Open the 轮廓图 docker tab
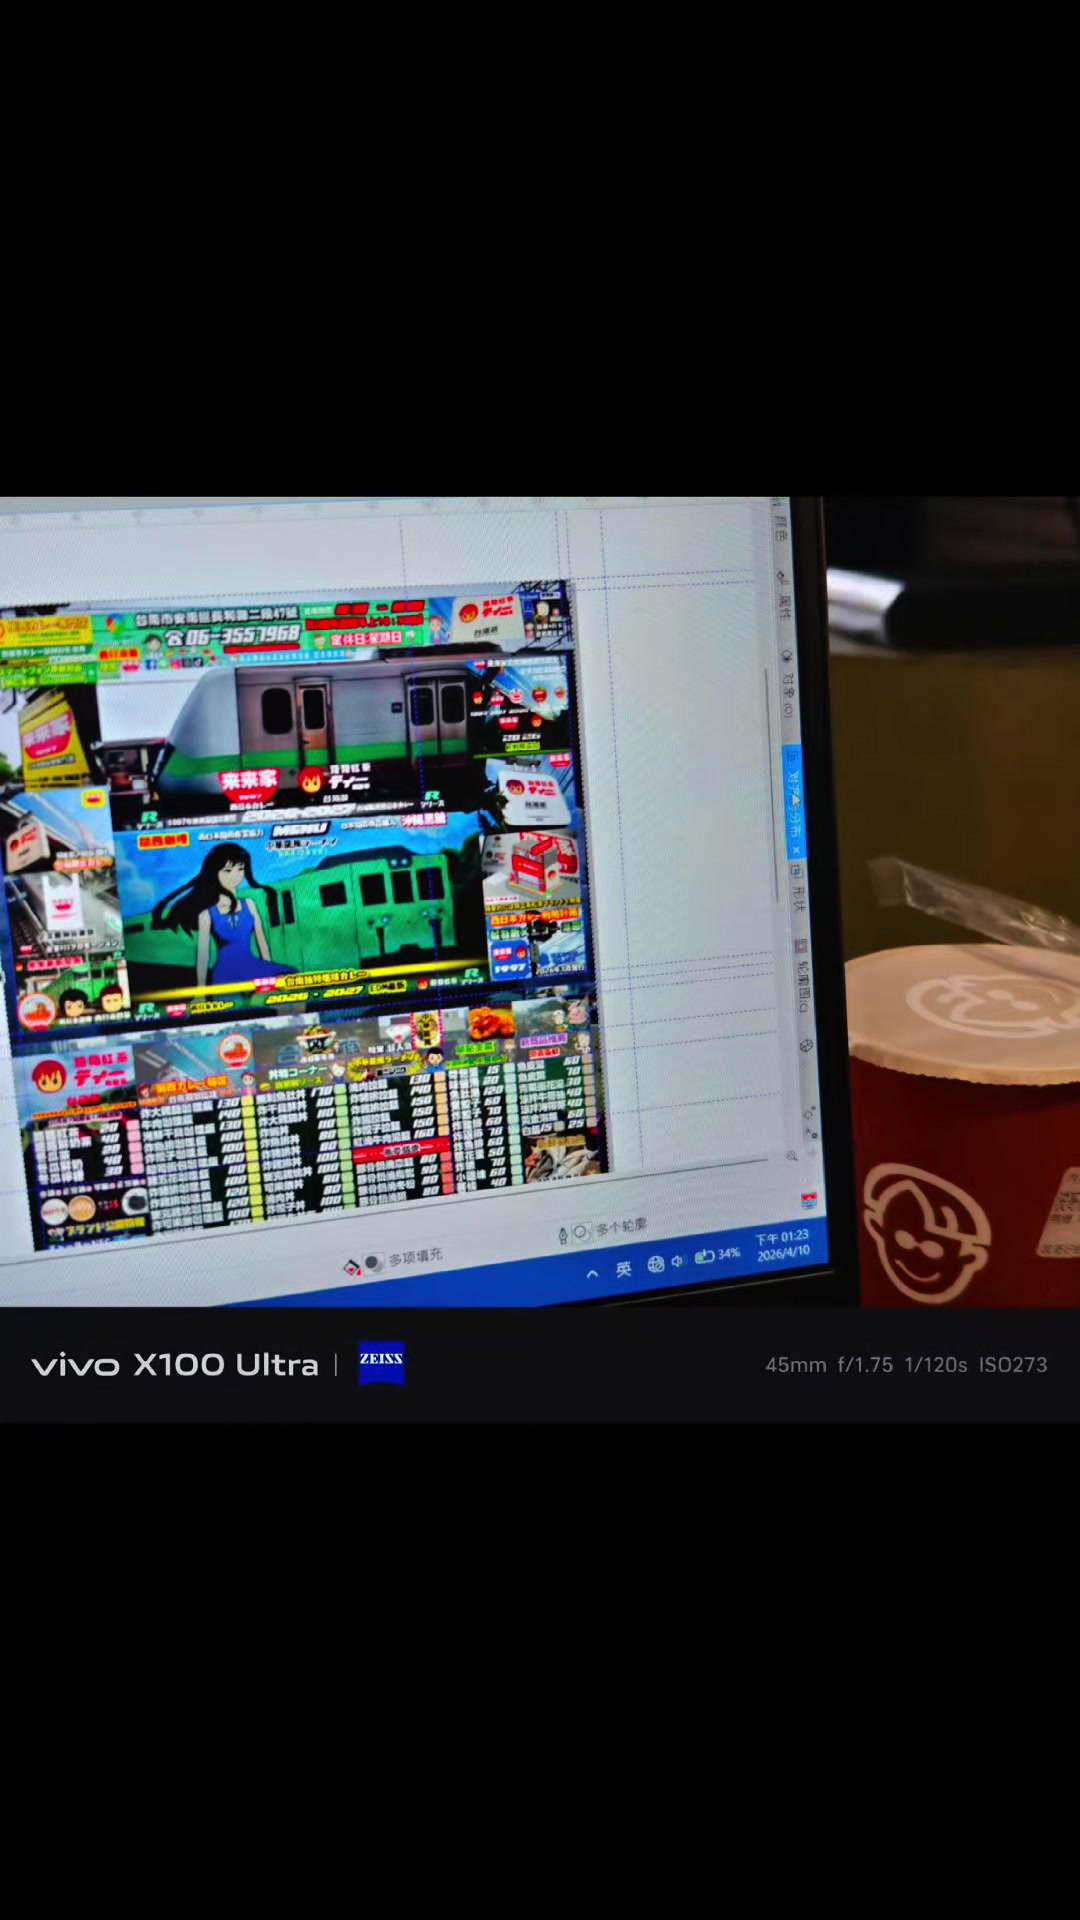The image size is (1080, 1920). pyautogui.click(x=803, y=975)
